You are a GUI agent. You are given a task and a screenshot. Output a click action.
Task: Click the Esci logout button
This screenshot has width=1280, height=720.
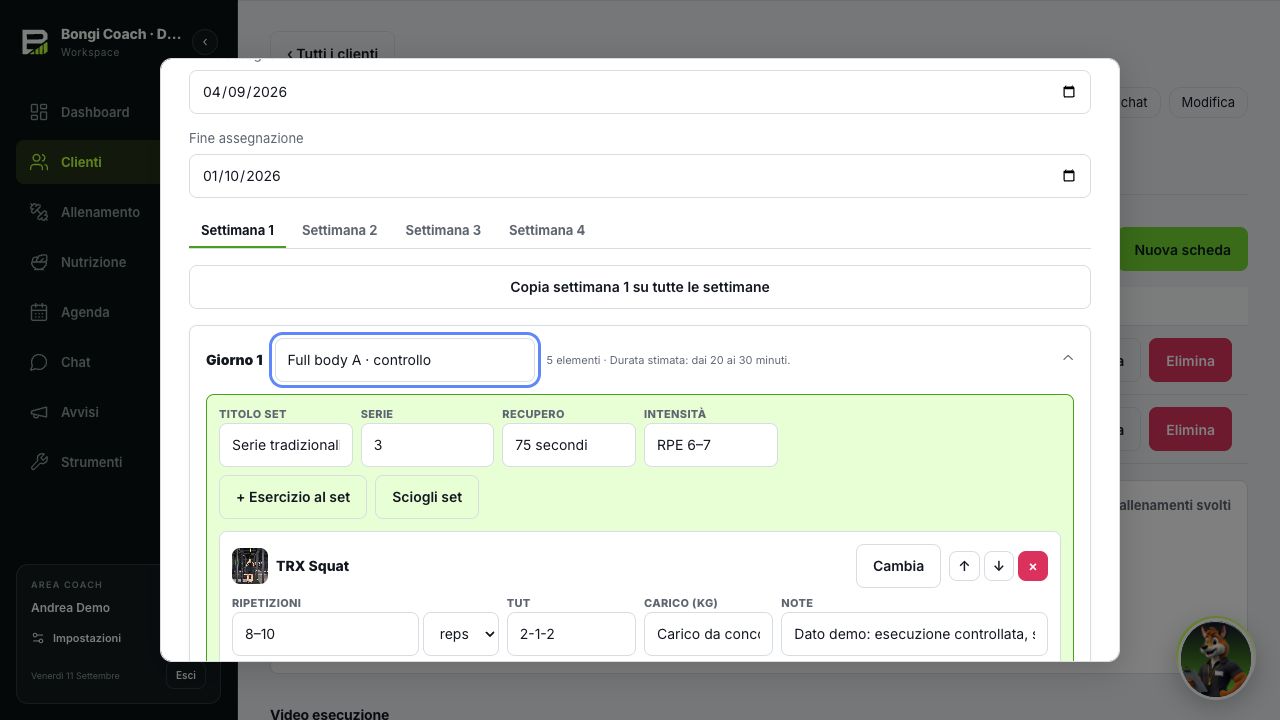pyautogui.click(x=186, y=675)
